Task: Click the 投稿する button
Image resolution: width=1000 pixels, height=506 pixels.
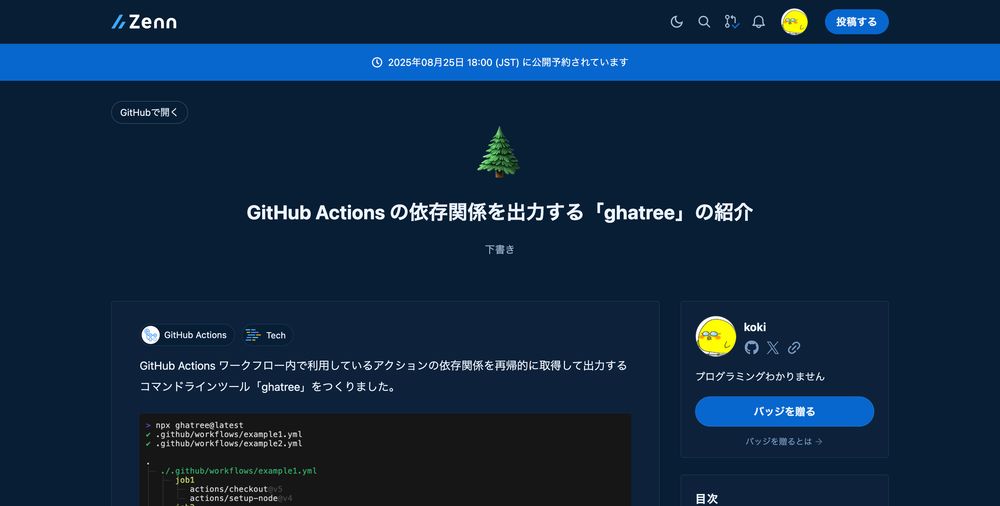Action: (x=857, y=22)
